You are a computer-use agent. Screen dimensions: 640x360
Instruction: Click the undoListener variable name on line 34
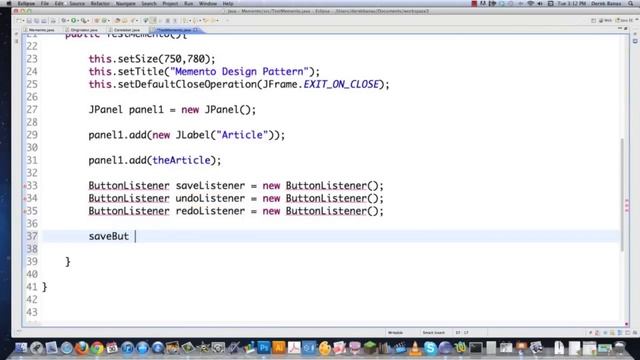pos(210,198)
